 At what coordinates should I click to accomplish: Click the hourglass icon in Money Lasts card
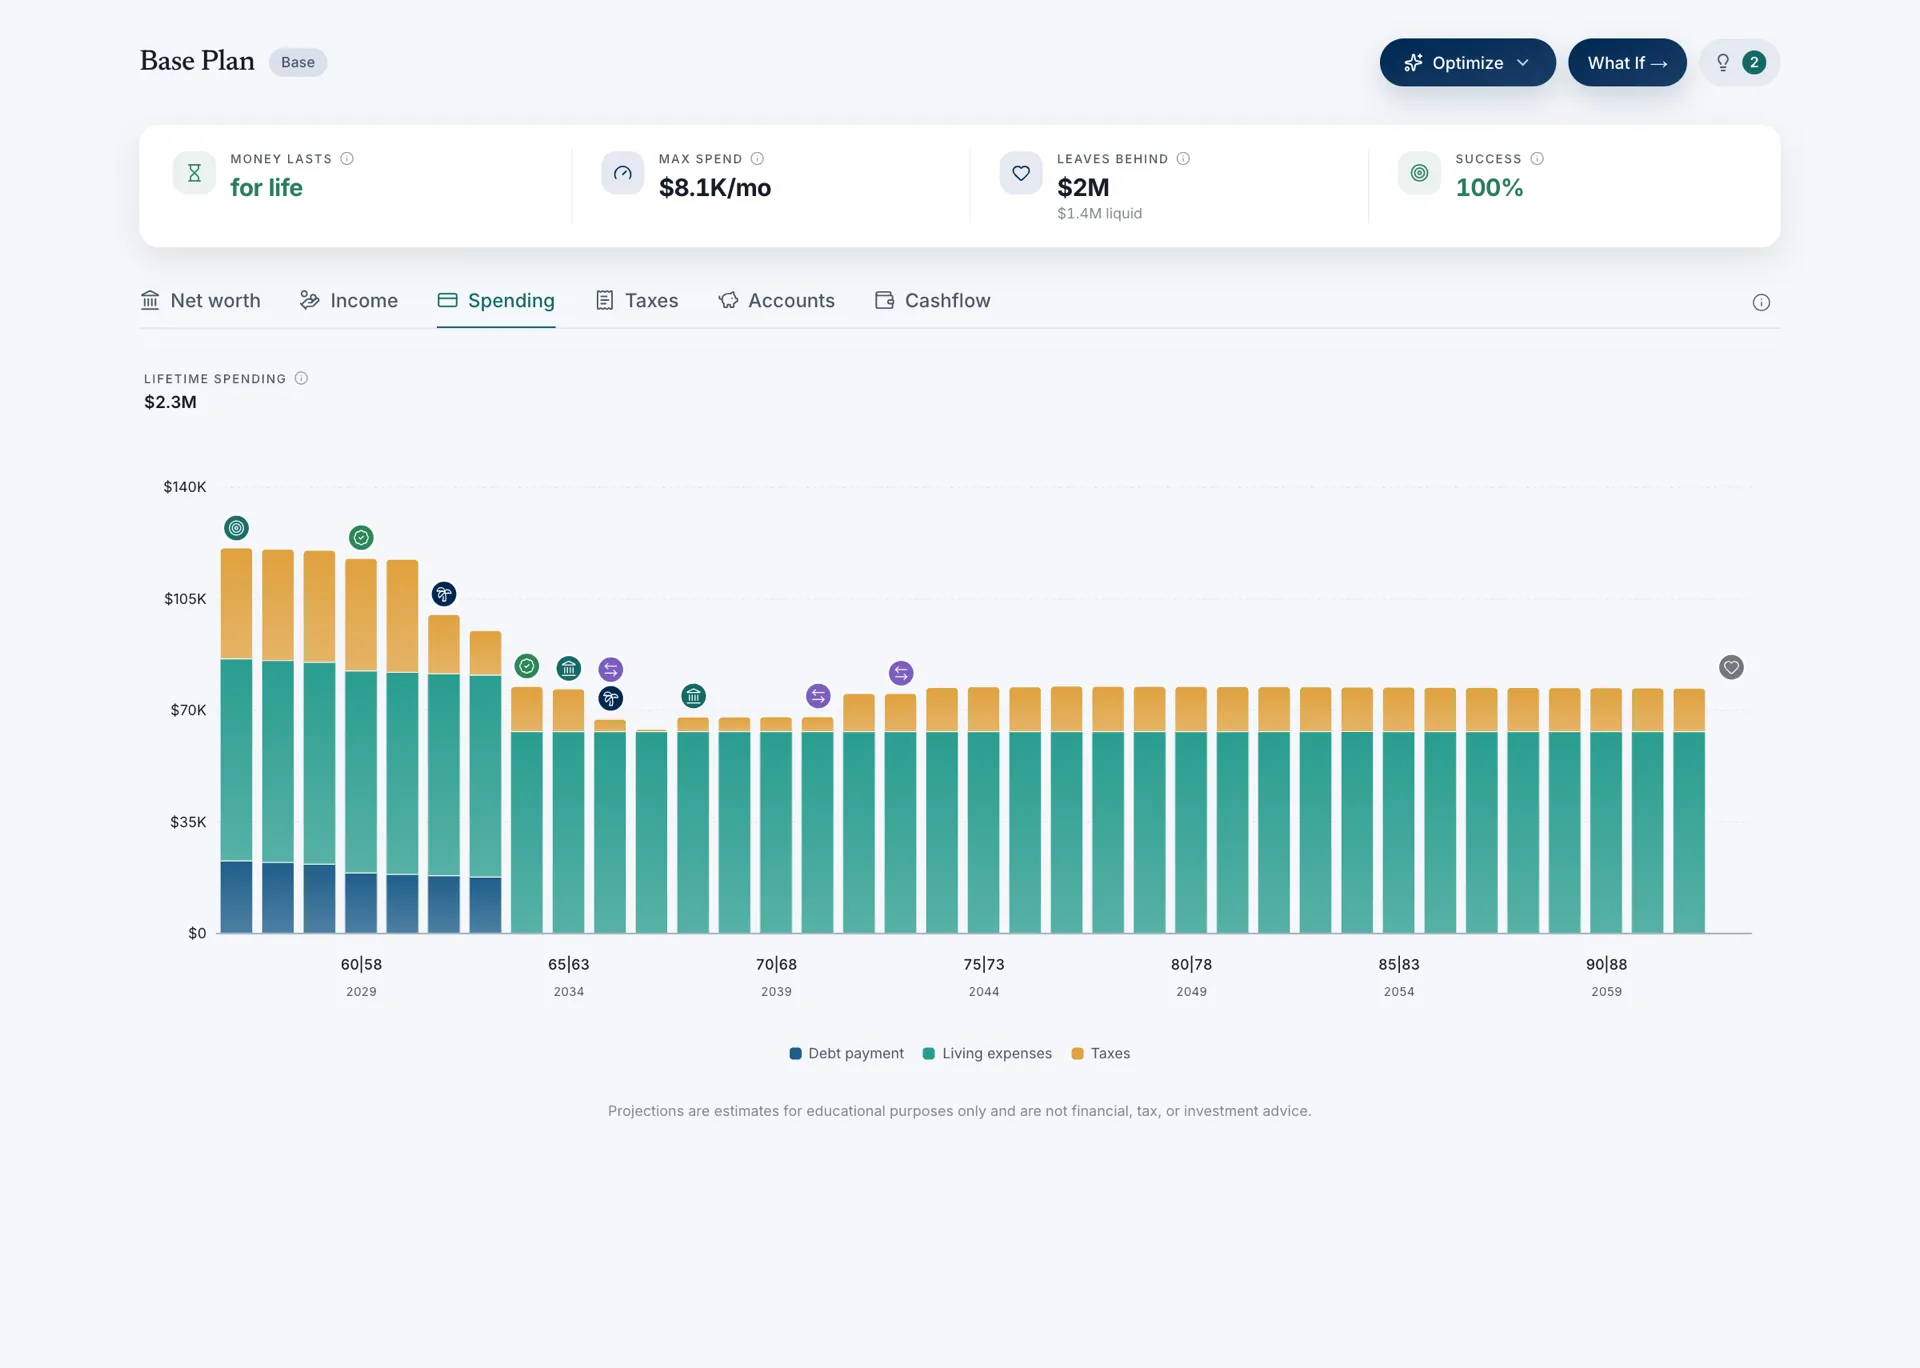194,173
